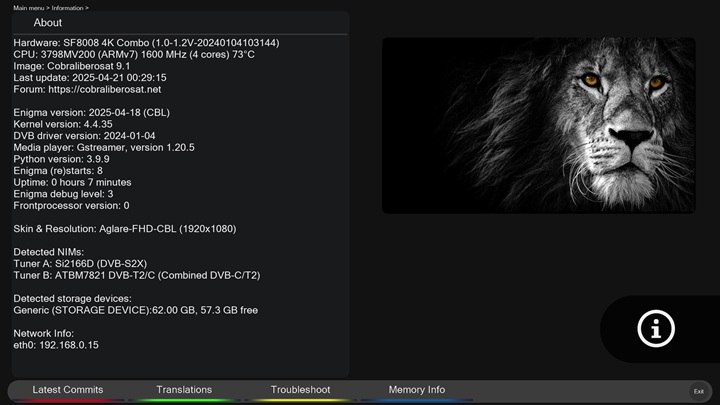Select the Python version: 3.9.9 line
This screenshot has height=405, width=720.
tap(61, 159)
